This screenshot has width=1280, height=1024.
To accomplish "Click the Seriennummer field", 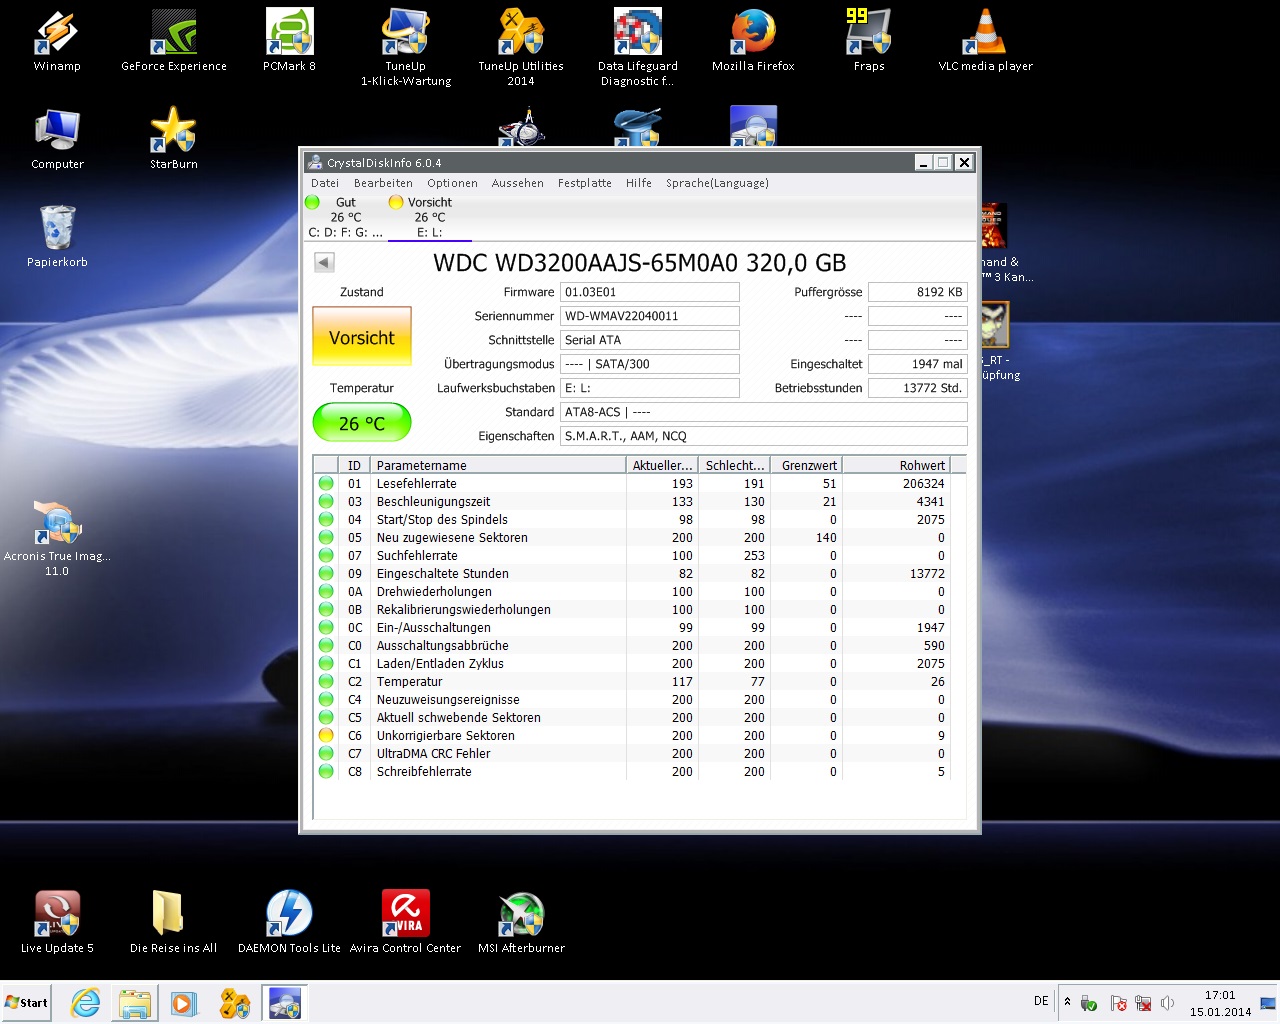I will (x=650, y=316).
